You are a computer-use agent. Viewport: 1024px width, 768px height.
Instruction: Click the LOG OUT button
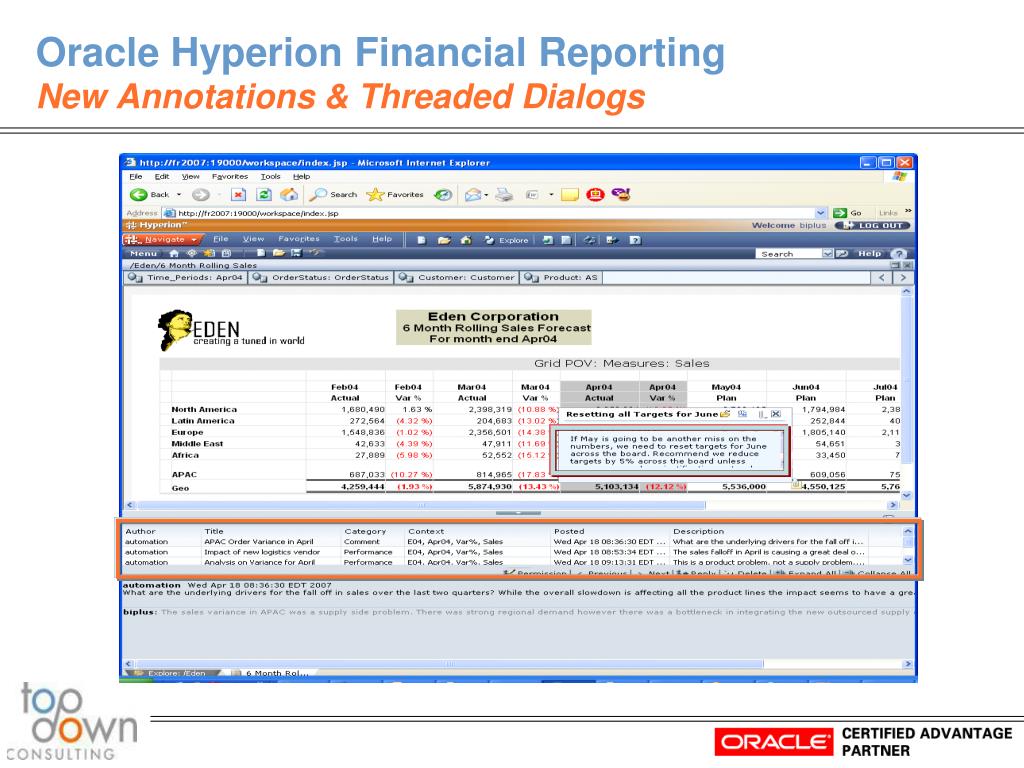click(x=872, y=225)
